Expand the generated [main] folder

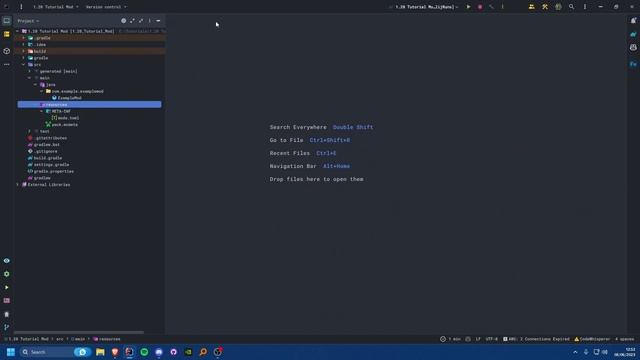(x=29, y=71)
